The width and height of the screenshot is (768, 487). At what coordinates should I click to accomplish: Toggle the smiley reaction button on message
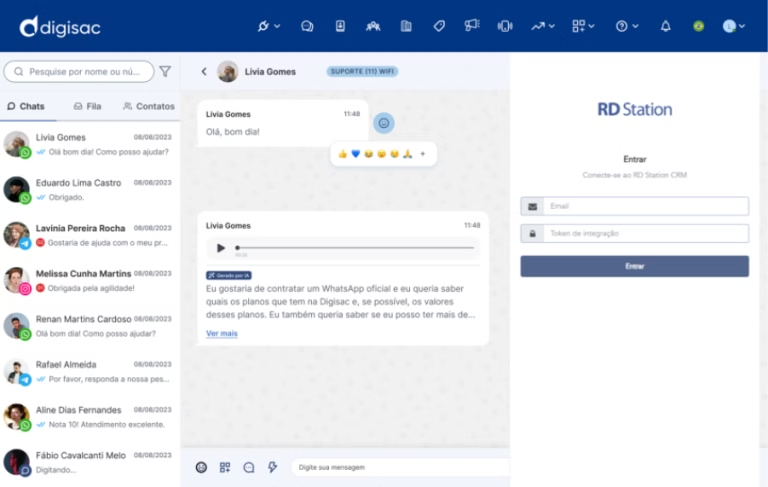(x=384, y=123)
